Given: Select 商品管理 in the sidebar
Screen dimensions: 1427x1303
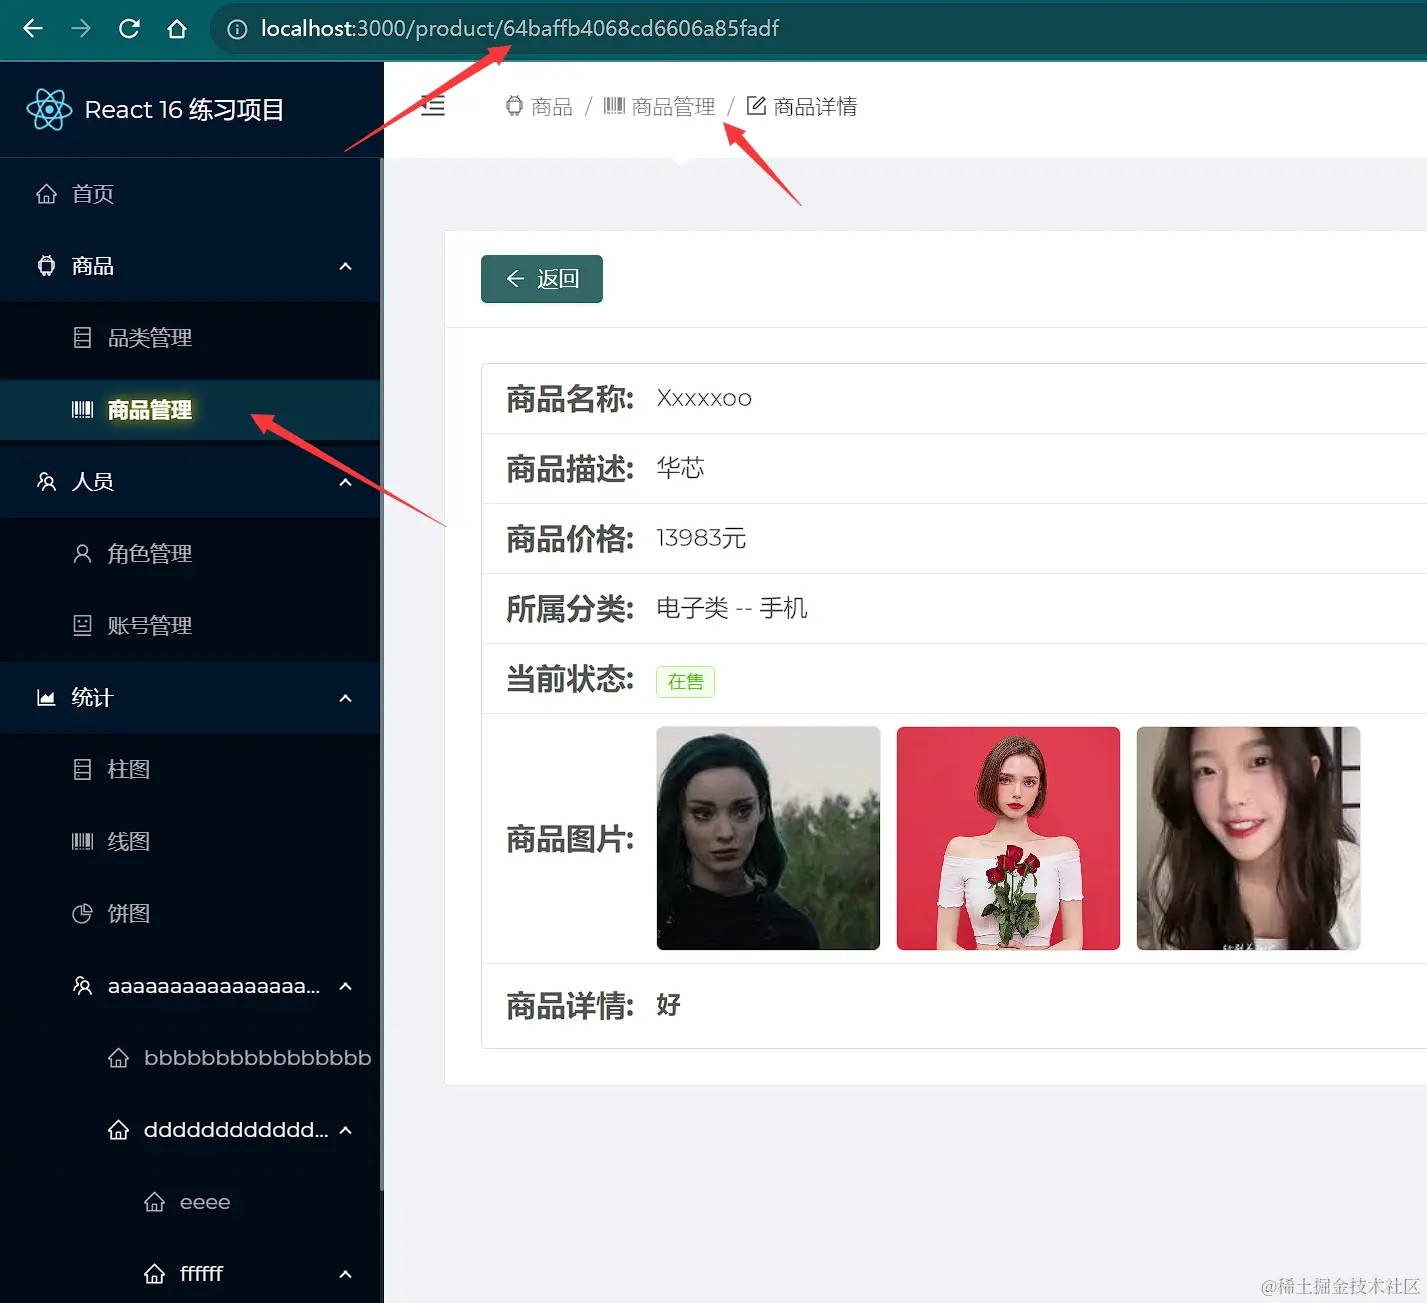Looking at the screenshot, I should 190,410.
